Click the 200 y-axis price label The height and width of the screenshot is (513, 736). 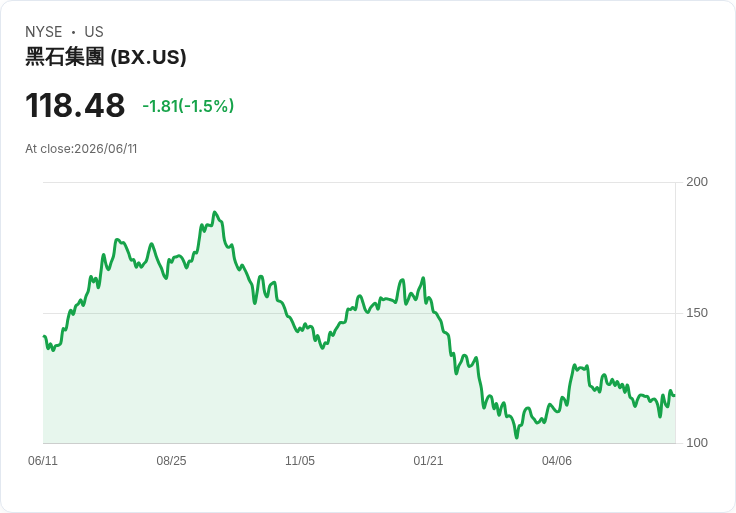click(697, 182)
